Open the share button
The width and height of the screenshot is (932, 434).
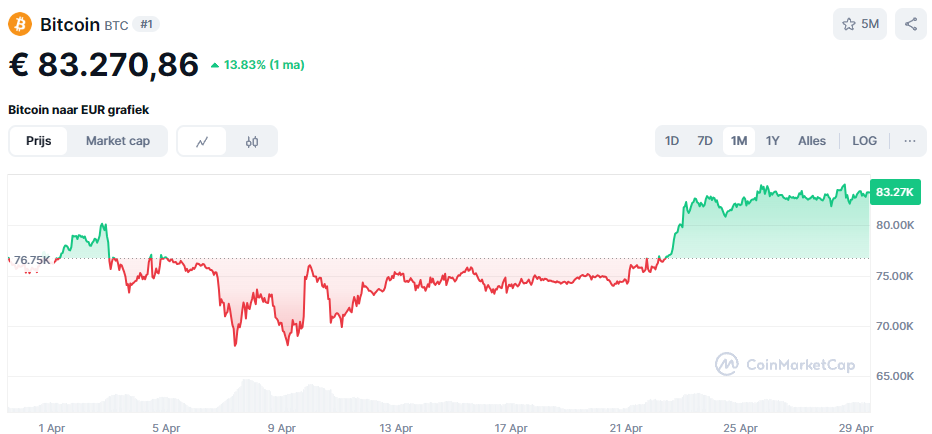pyautogui.click(x=911, y=24)
